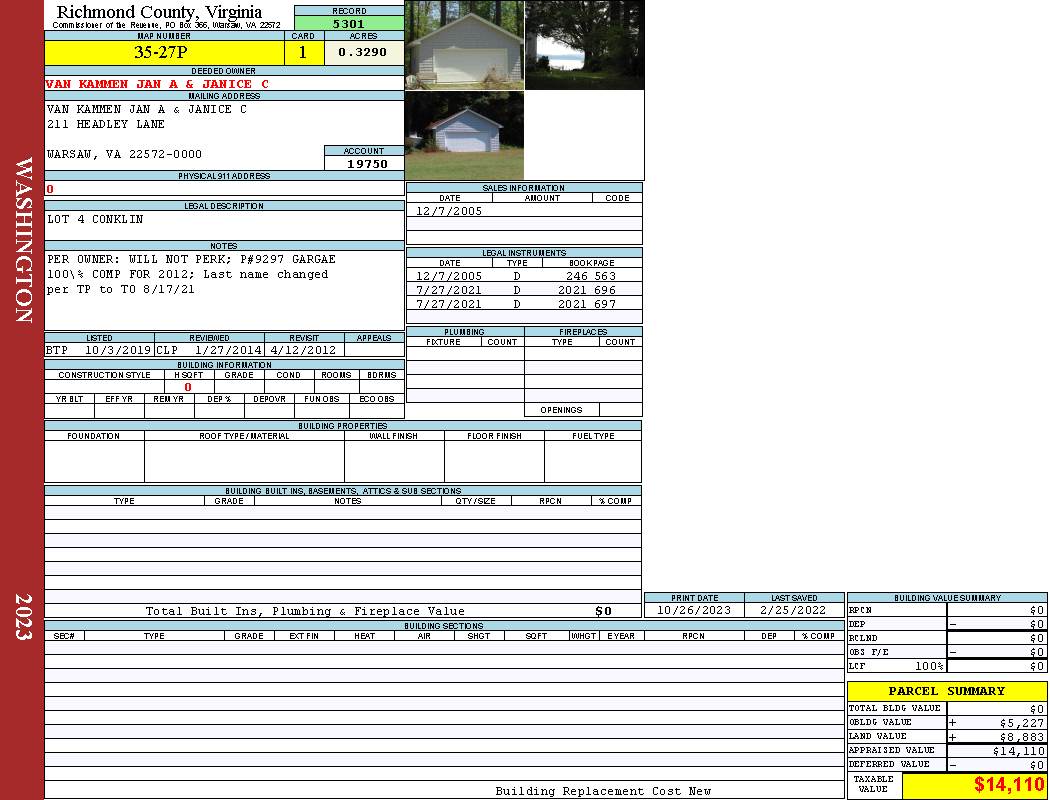Click the WASHINGTON label on the red sidebar
1050x800 pixels.
click(23, 239)
